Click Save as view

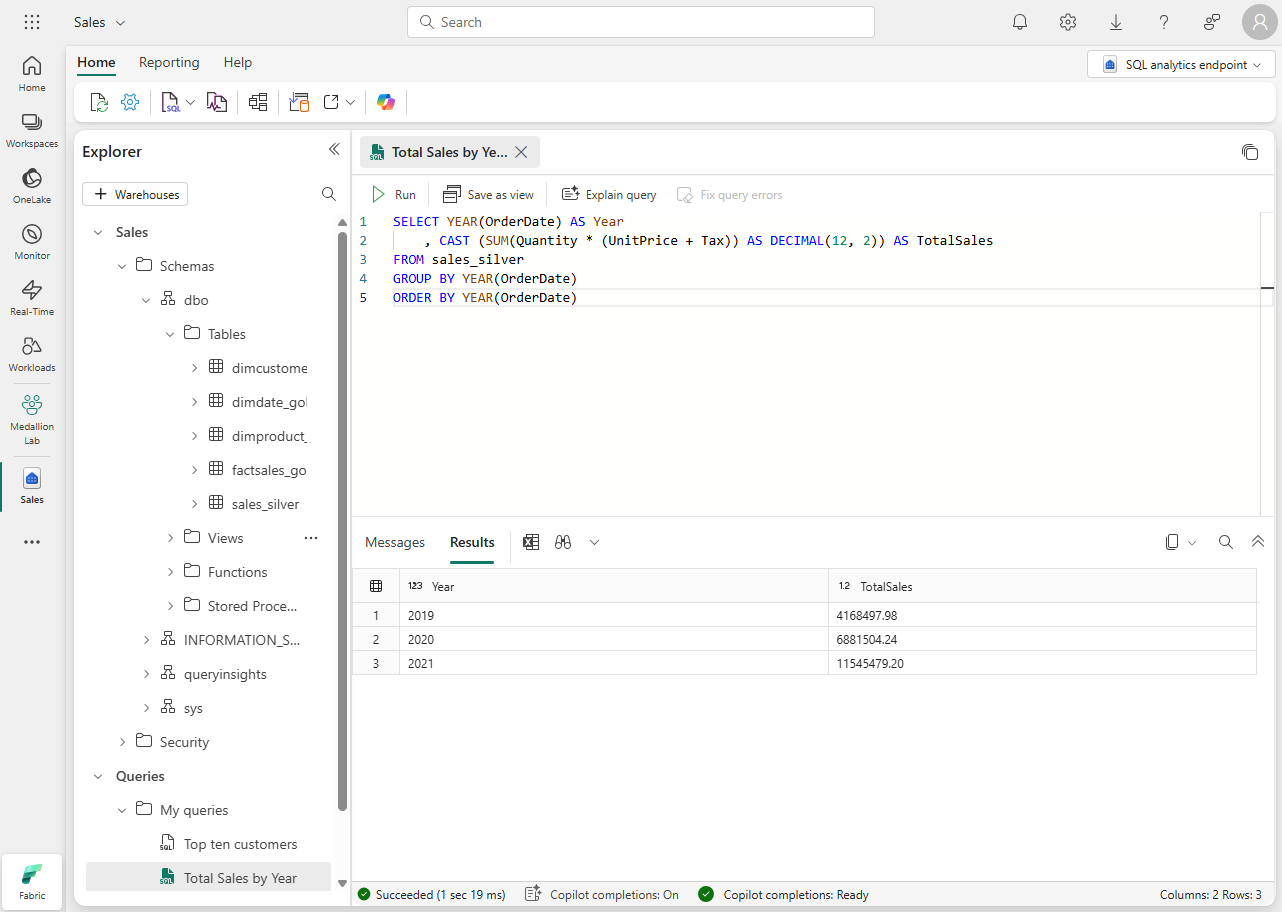pyautogui.click(x=488, y=194)
